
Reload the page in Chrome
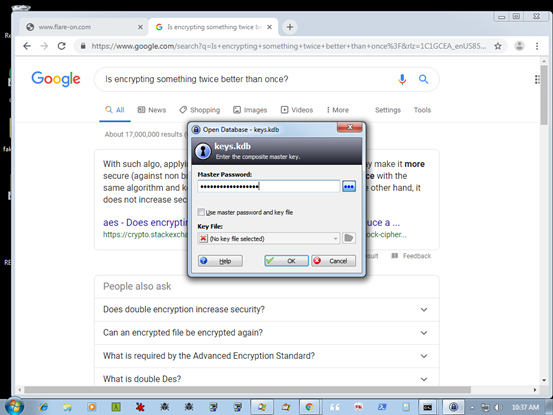coord(62,46)
